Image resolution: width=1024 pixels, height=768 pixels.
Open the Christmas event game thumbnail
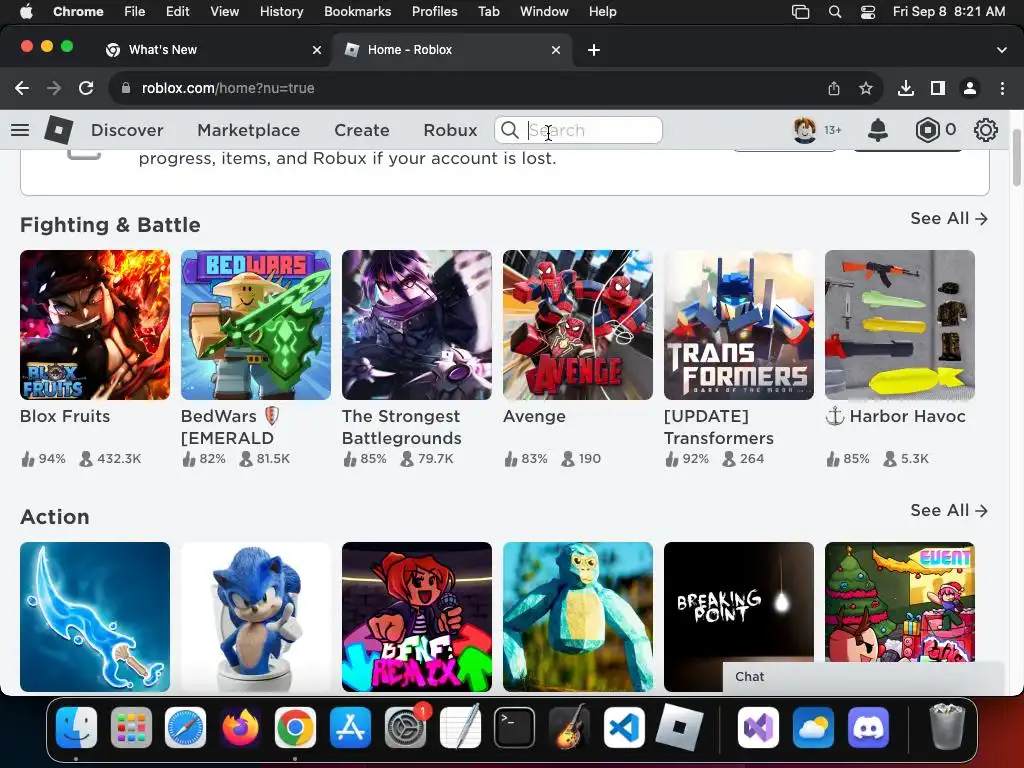tap(899, 601)
